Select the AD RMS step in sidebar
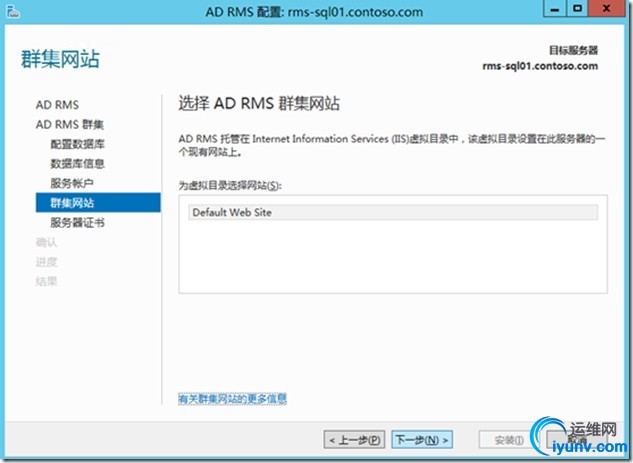 (57, 105)
